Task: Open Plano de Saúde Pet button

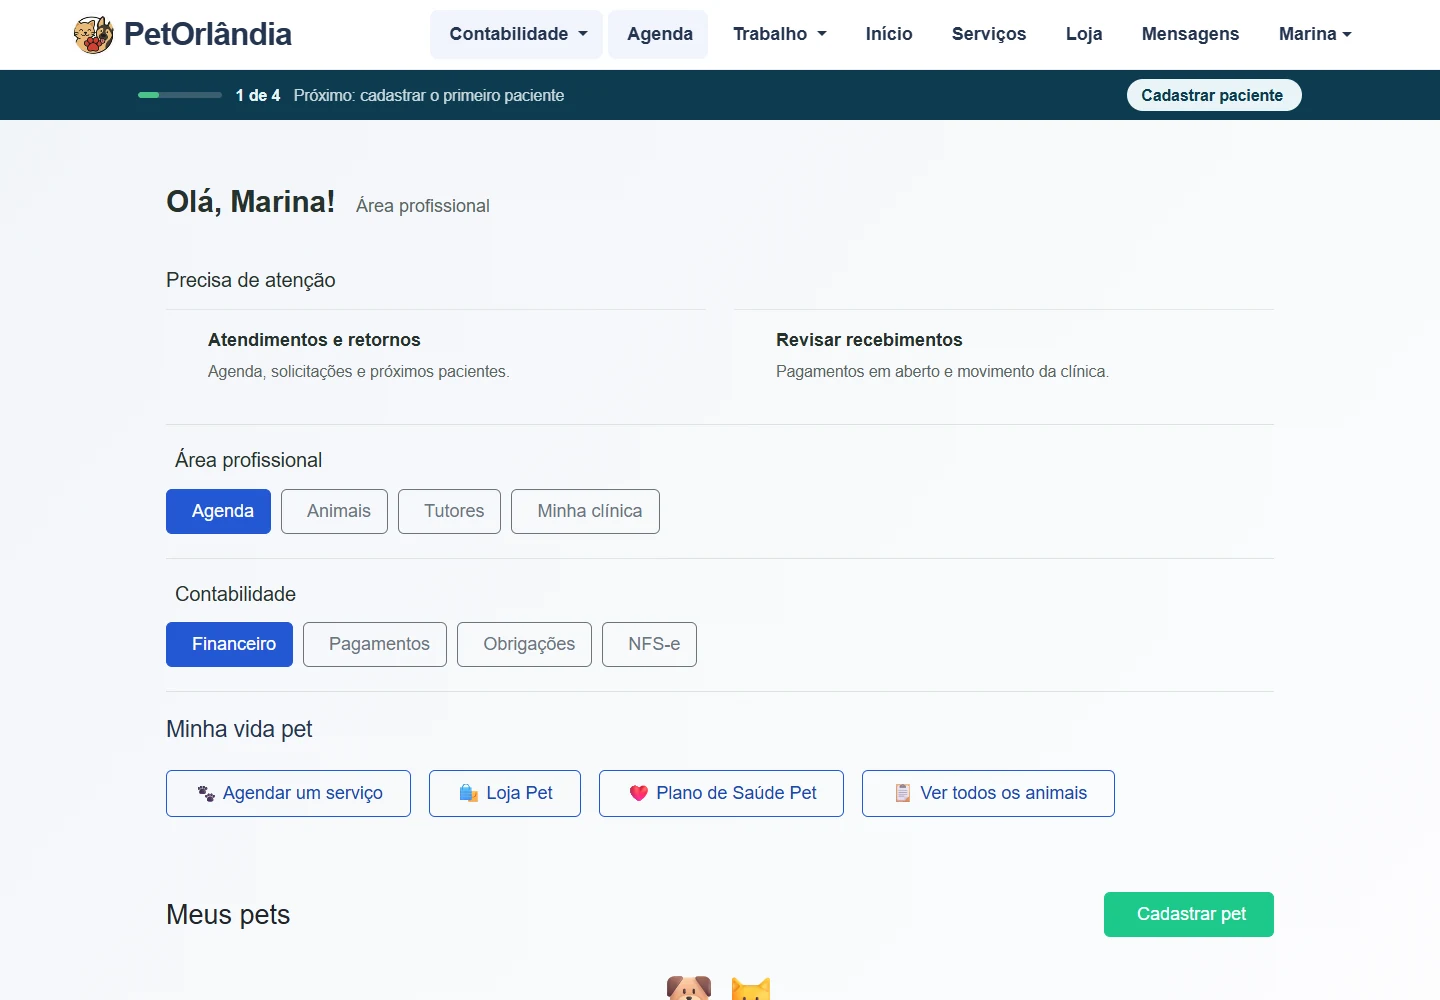Action: (721, 793)
